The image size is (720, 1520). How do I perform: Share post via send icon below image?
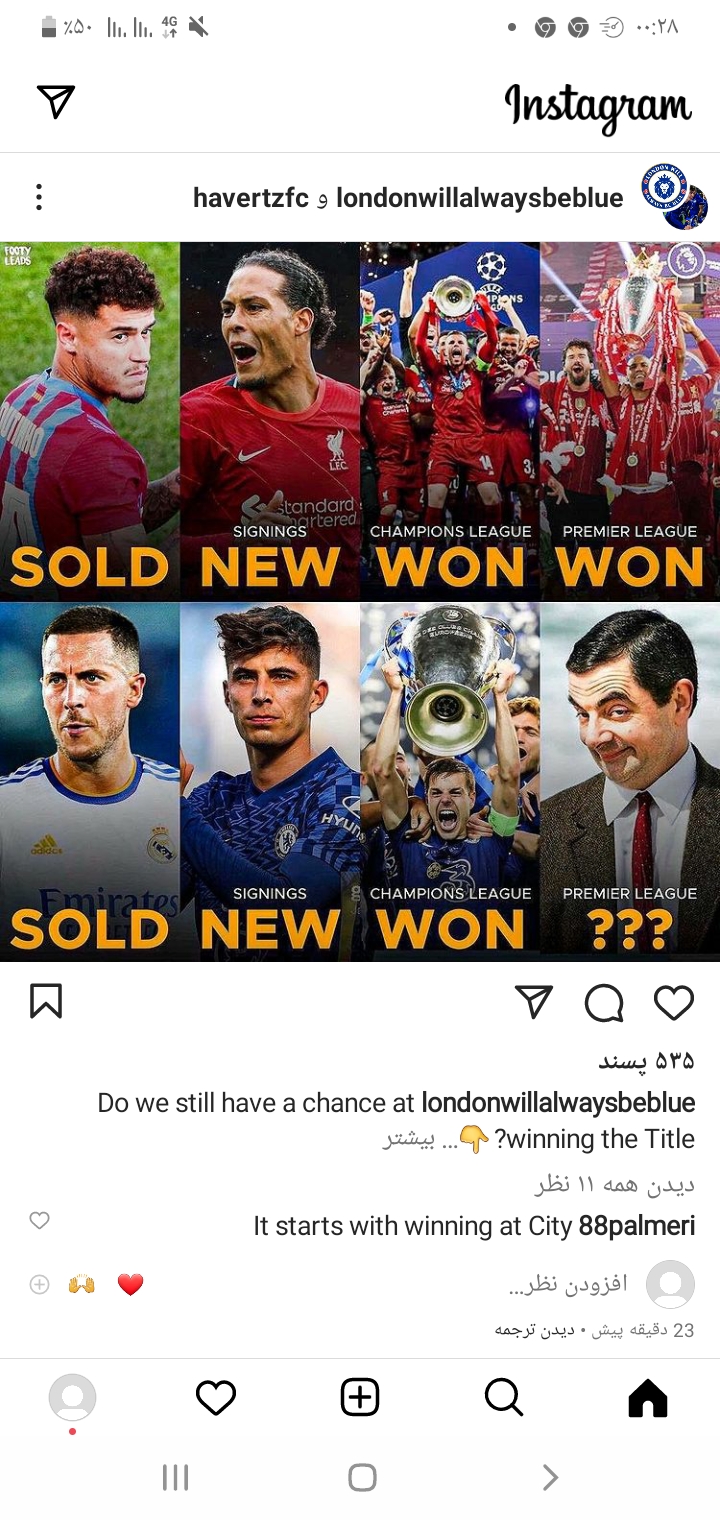534,1001
